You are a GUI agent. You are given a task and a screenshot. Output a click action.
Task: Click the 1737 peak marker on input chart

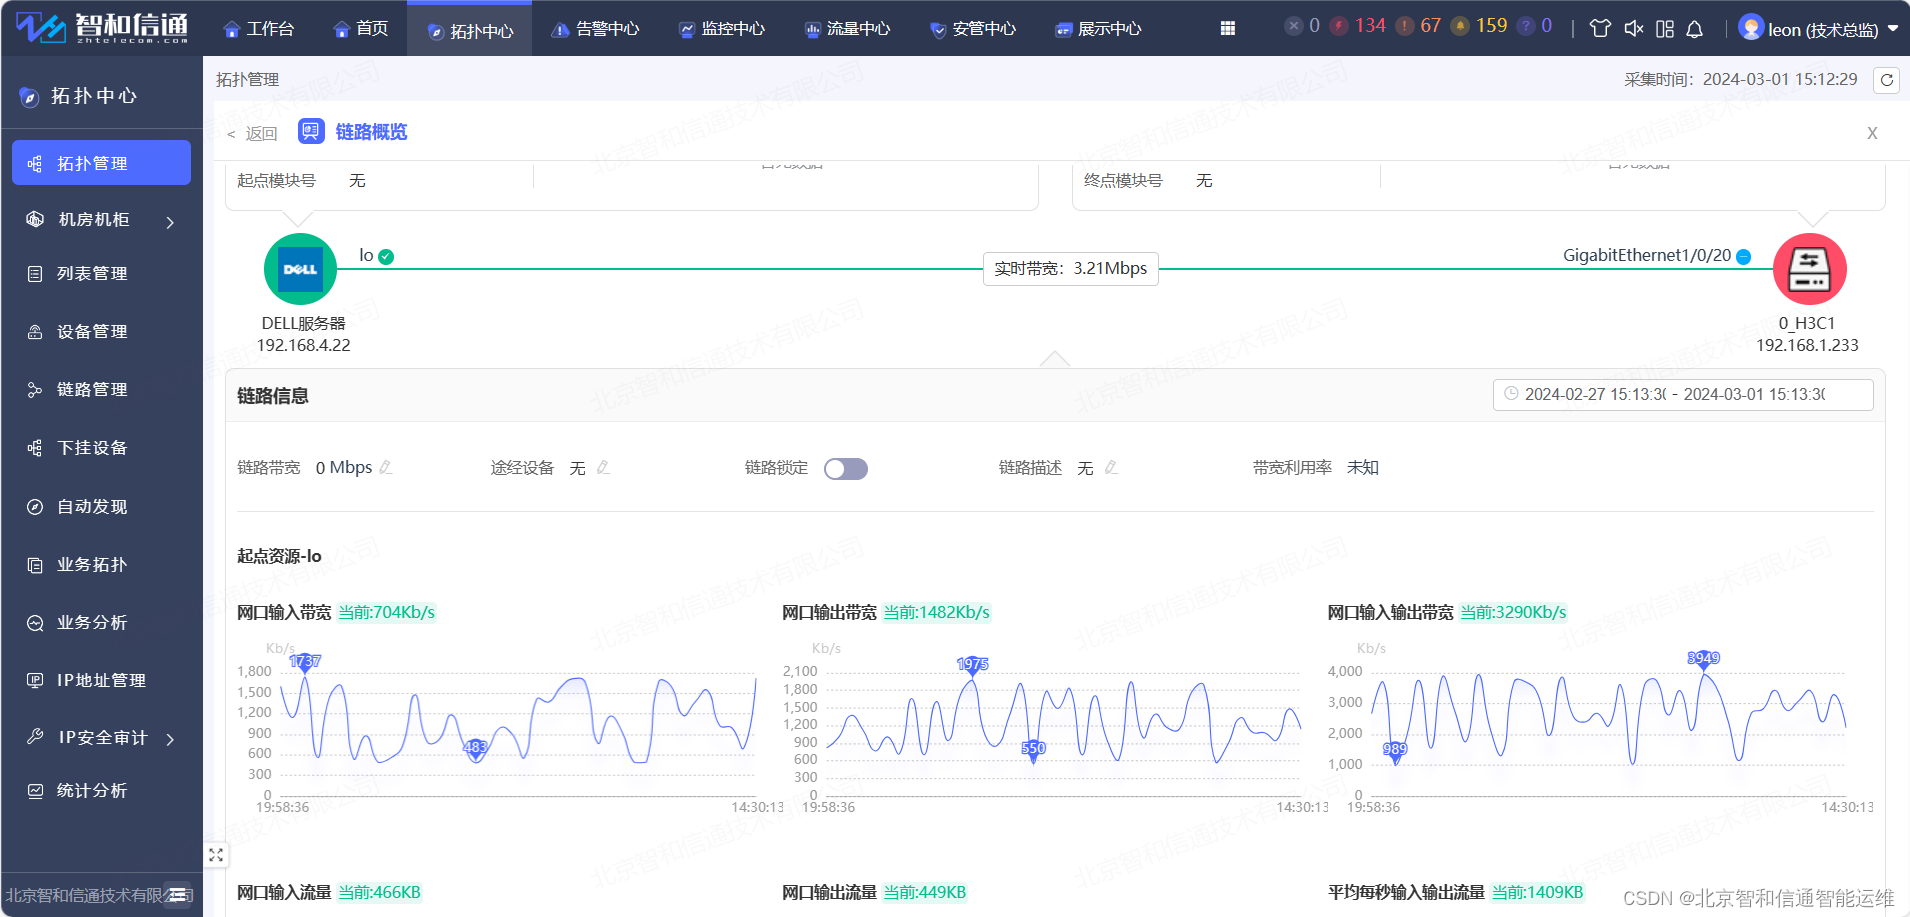[x=305, y=663]
